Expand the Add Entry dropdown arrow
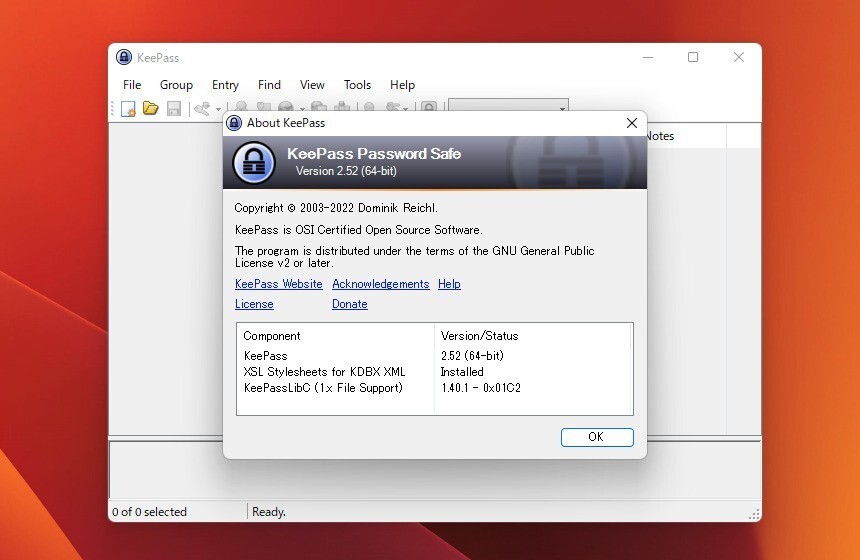 (x=218, y=109)
